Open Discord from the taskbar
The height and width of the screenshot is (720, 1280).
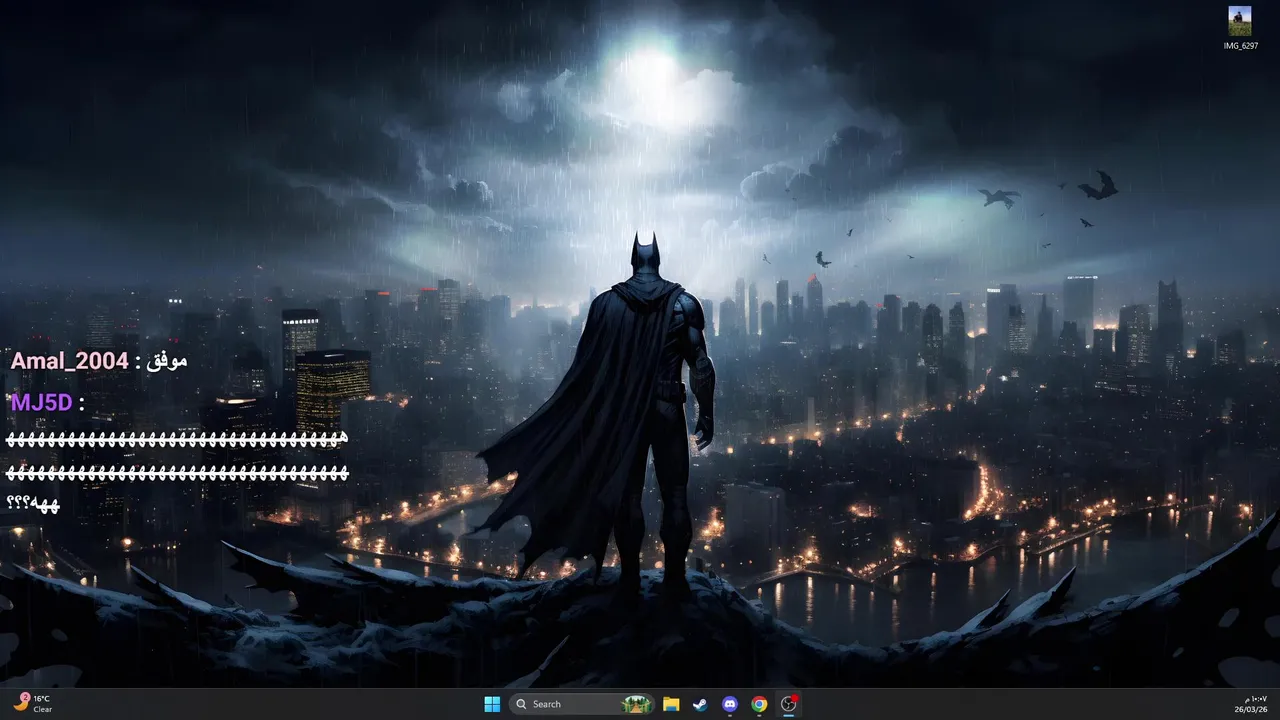(730, 704)
